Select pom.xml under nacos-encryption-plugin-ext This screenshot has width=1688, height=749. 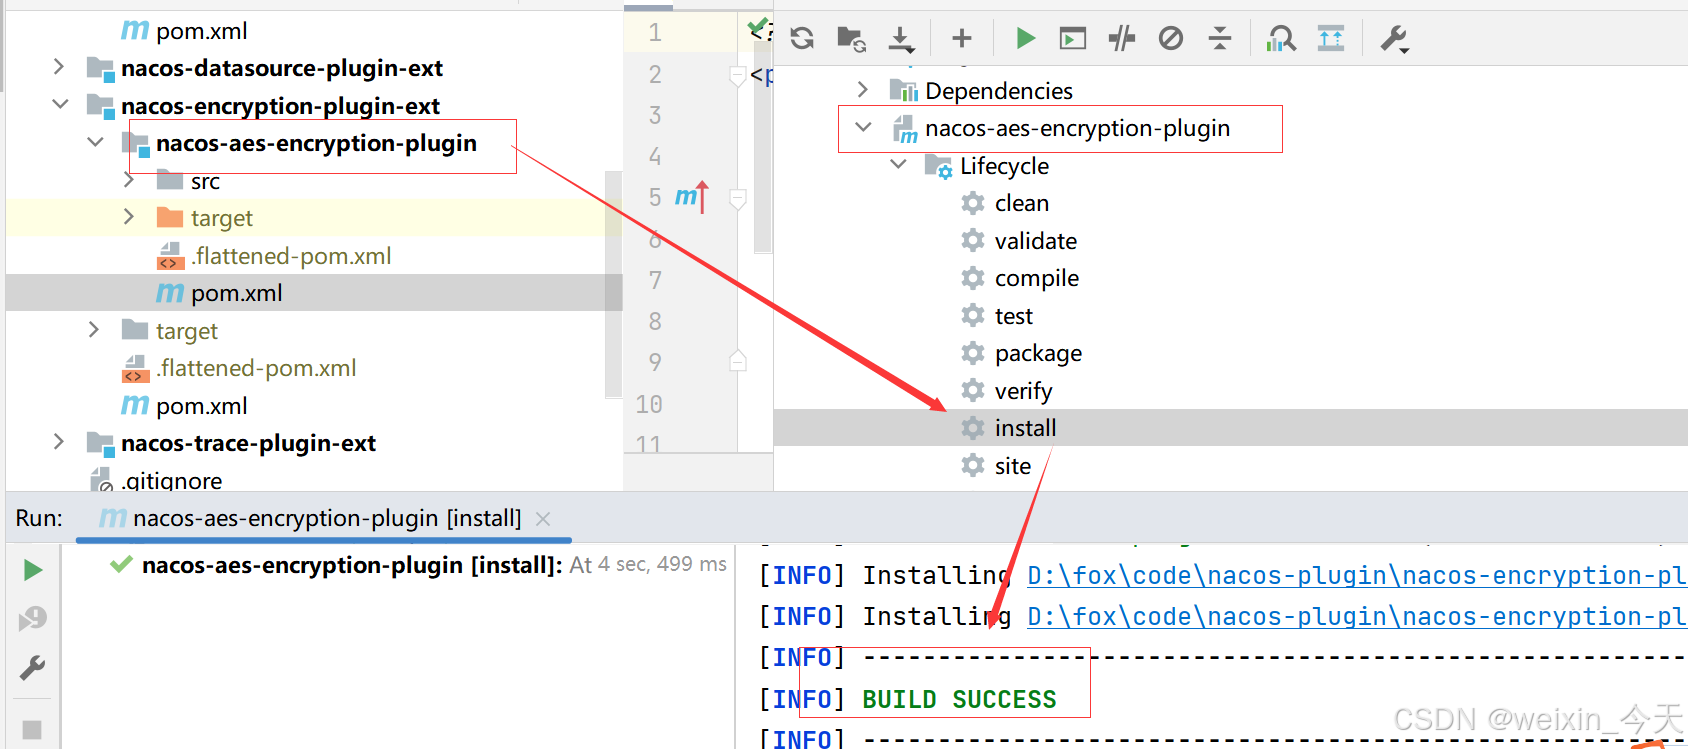[x=201, y=406]
